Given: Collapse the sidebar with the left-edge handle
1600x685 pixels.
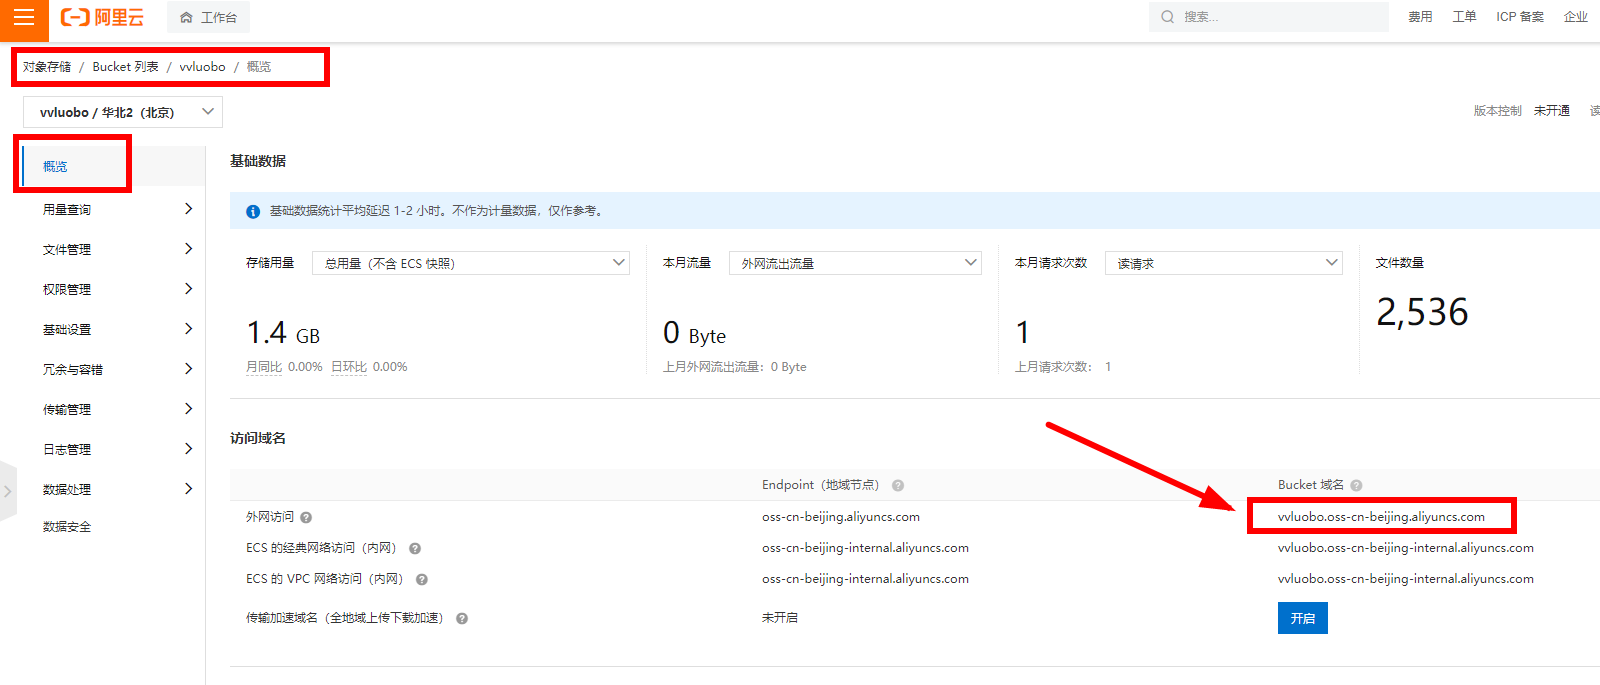Looking at the screenshot, I should click(x=8, y=491).
